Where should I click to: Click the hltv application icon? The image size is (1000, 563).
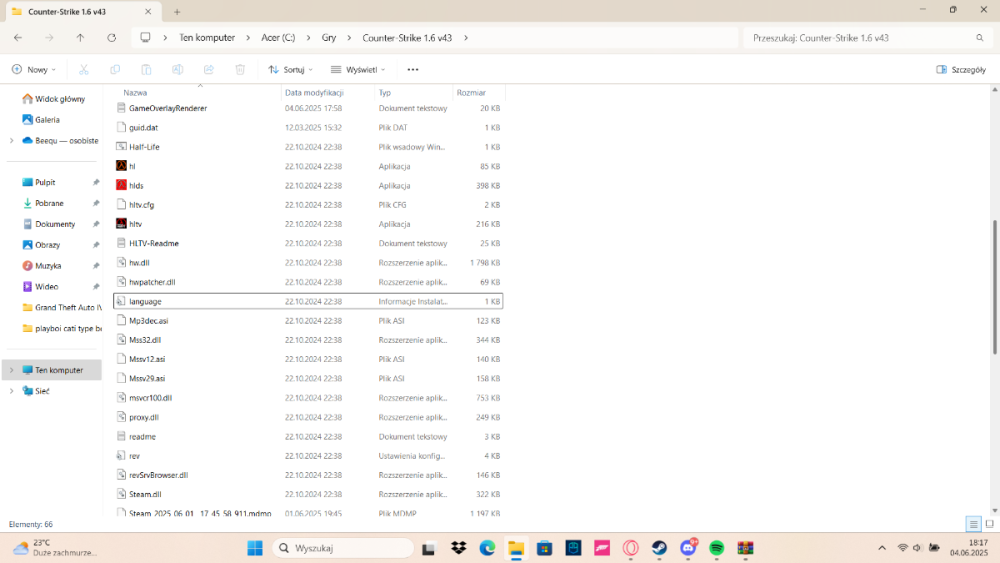point(121,224)
